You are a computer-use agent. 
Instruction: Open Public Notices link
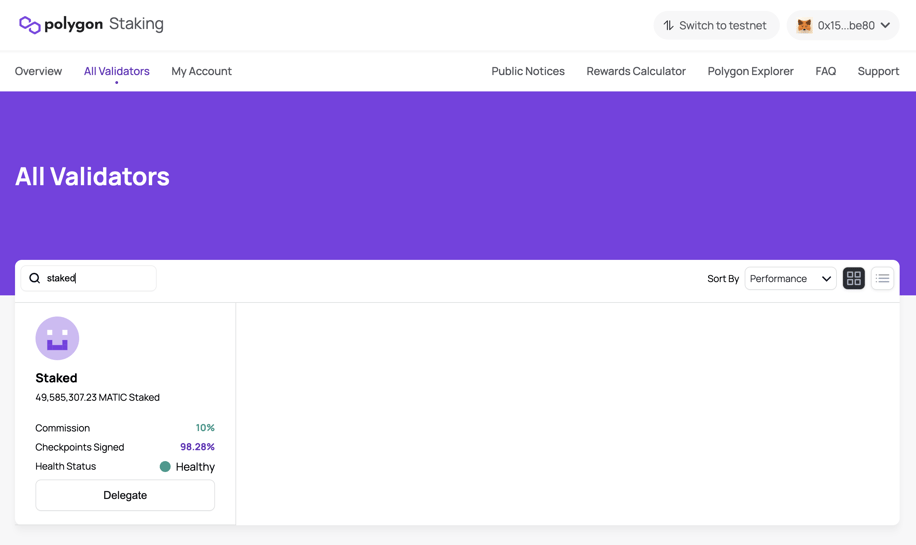pyautogui.click(x=528, y=71)
